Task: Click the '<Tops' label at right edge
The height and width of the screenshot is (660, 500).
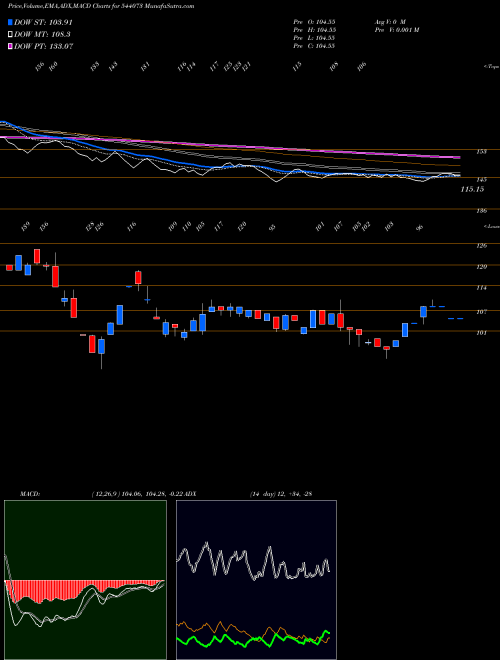Action: point(491,67)
